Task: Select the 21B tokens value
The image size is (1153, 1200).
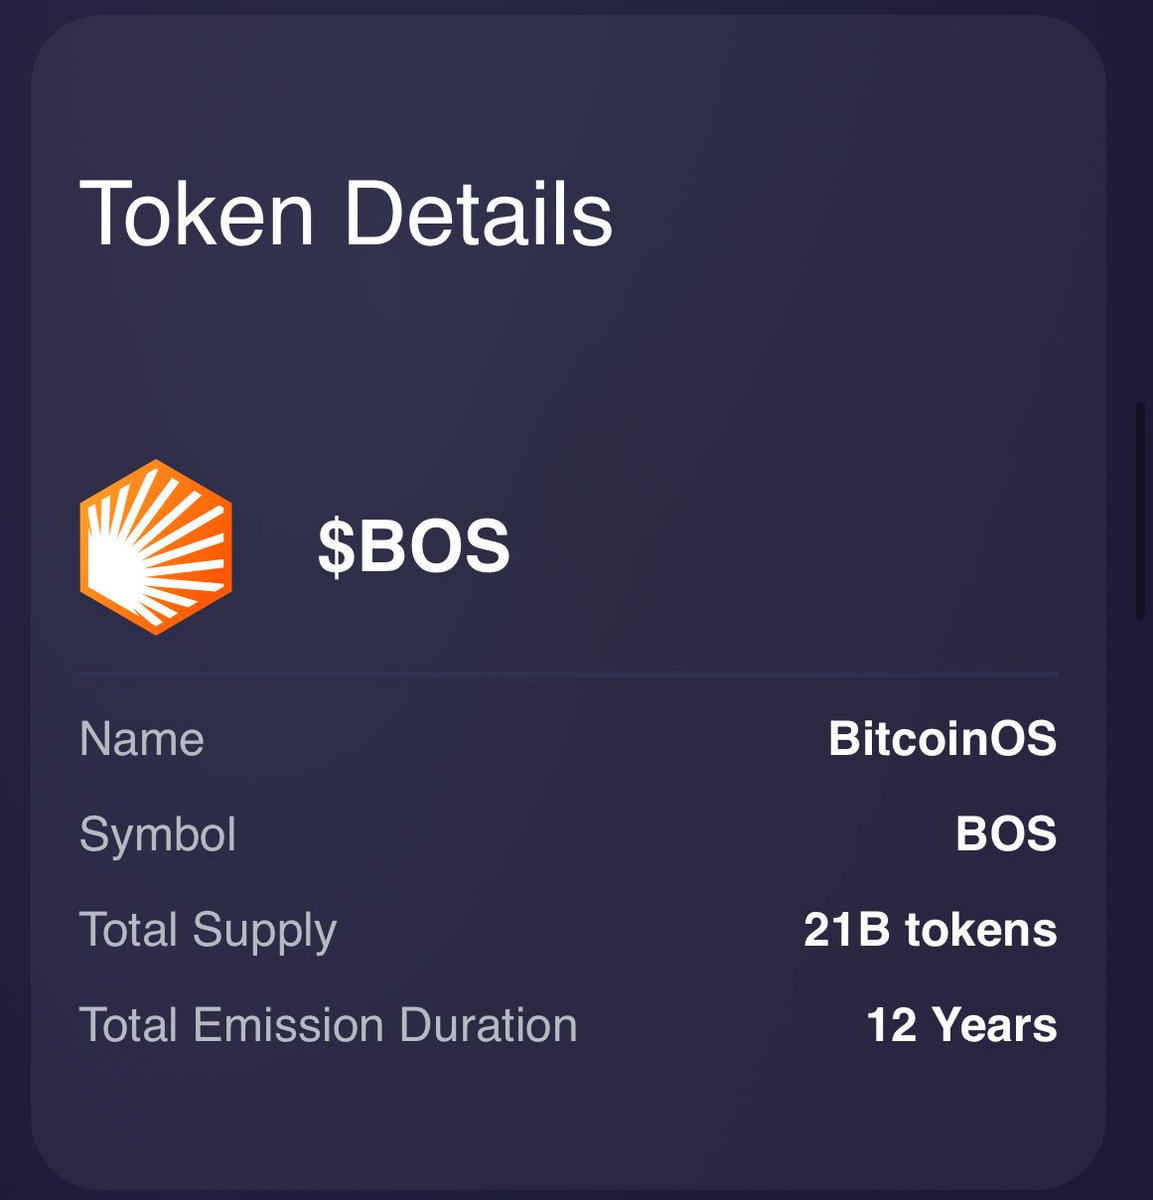Action: (x=930, y=930)
